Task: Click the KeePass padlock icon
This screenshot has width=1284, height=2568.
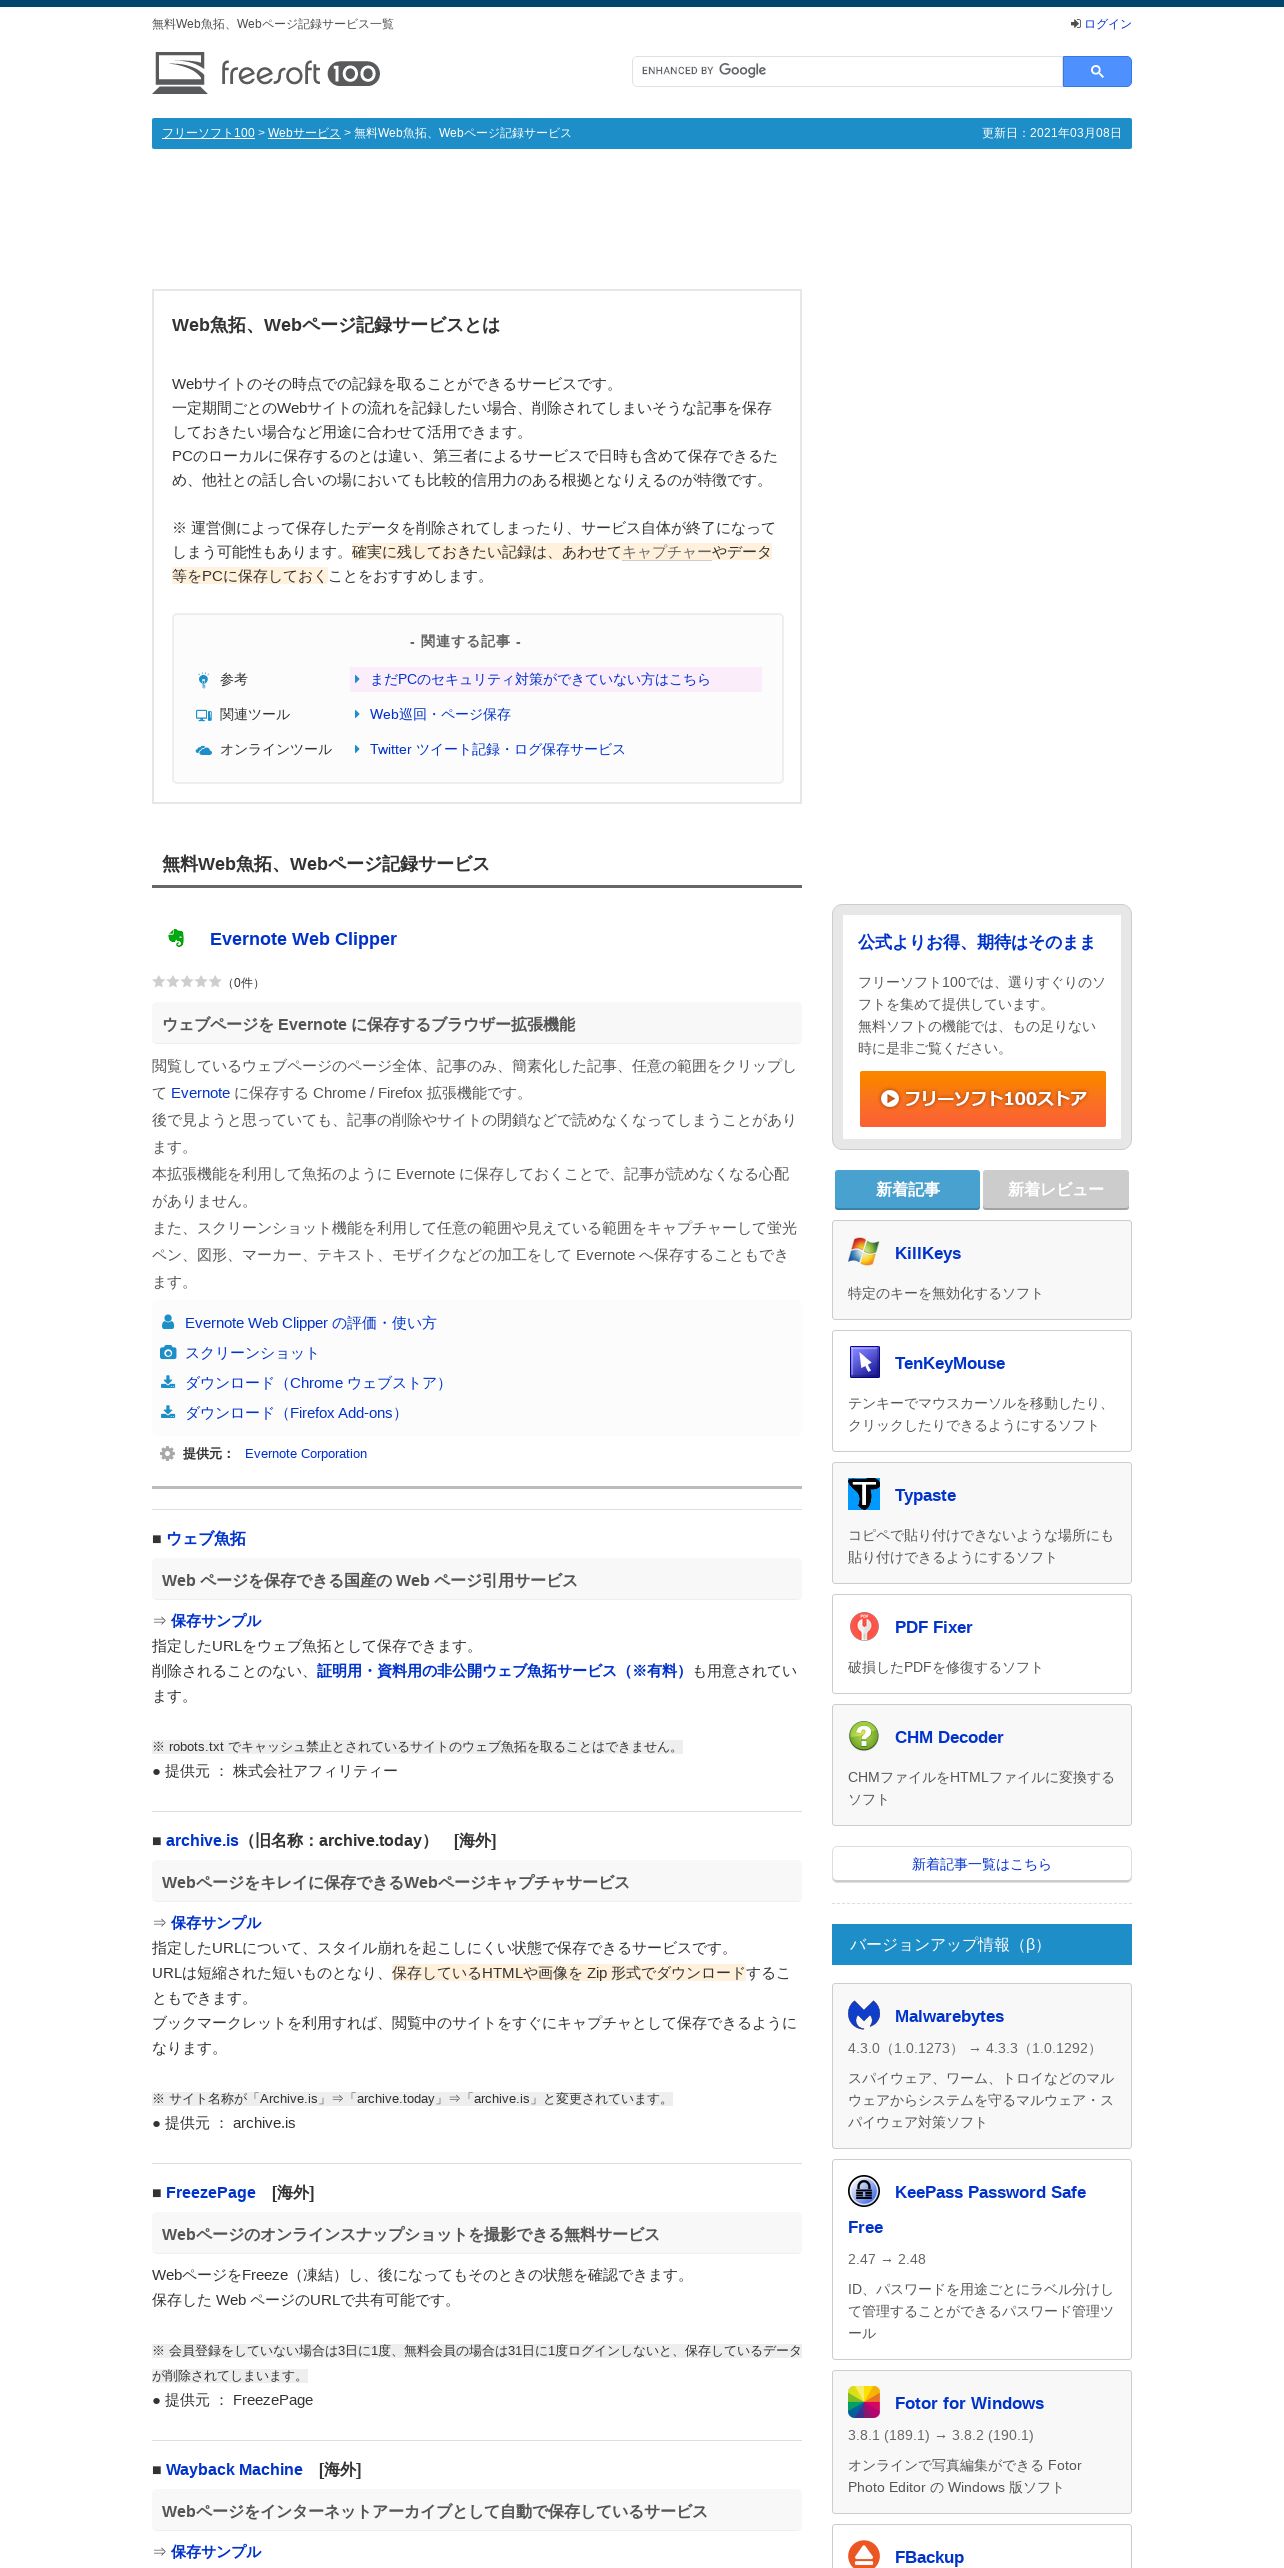Action: [x=864, y=2191]
